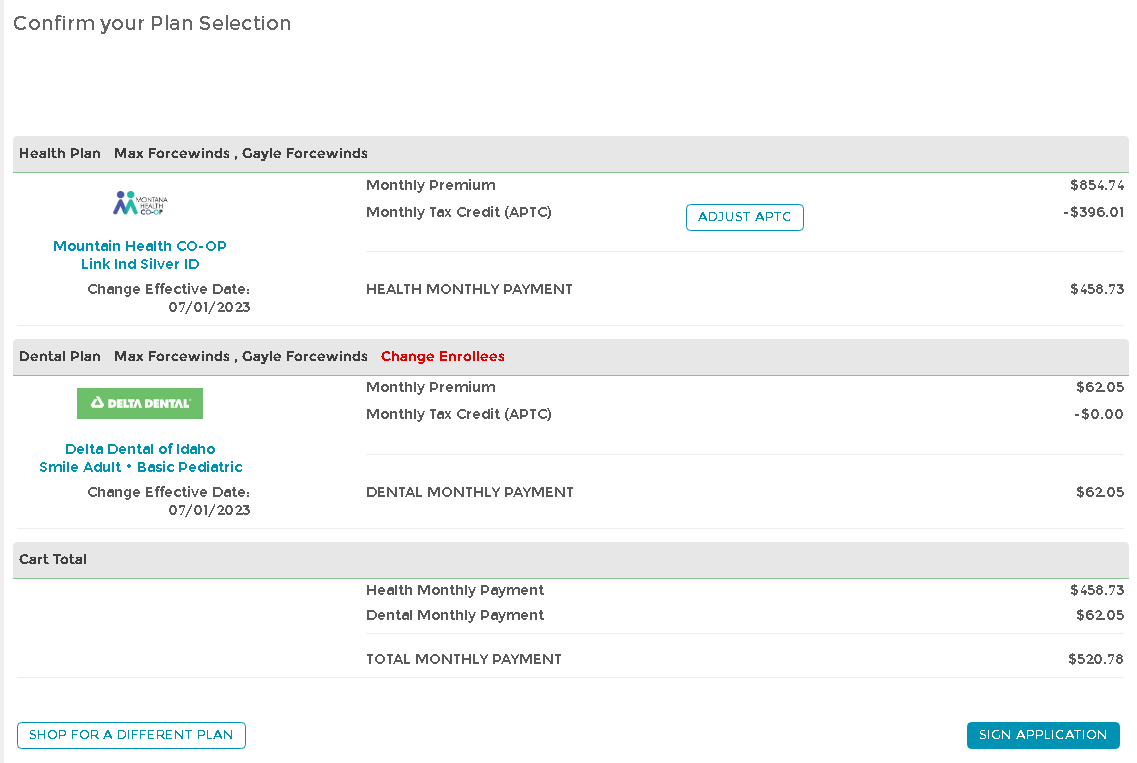1137x763 pixels.
Task: Click Shop for a Different Plan button
Action: click(x=131, y=735)
